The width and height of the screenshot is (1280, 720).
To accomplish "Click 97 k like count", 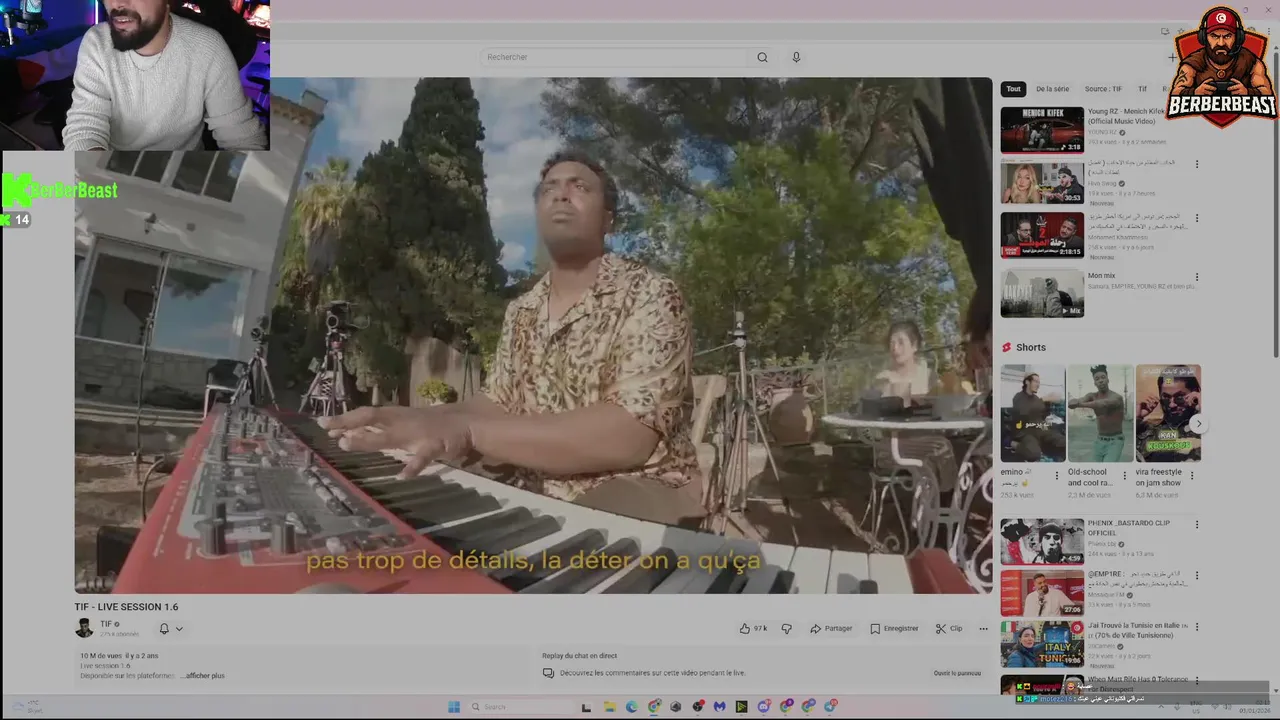I will click(x=760, y=628).
